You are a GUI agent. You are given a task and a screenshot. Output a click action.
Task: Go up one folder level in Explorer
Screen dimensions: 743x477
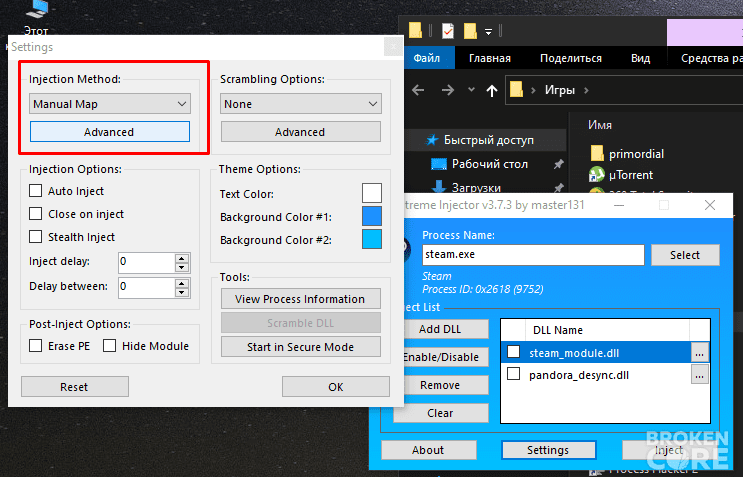tap(492, 90)
